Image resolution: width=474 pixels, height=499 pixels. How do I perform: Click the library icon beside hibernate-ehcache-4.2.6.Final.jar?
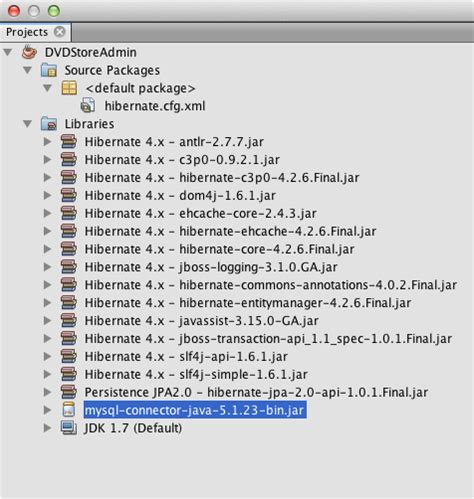[x=69, y=231]
